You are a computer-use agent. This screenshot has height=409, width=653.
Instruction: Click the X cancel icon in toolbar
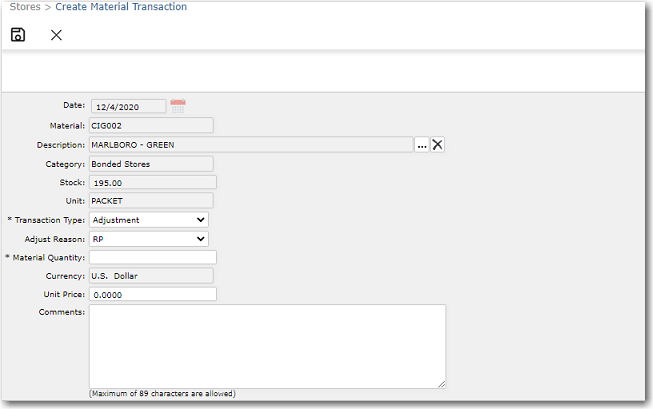tap(56, 35)
